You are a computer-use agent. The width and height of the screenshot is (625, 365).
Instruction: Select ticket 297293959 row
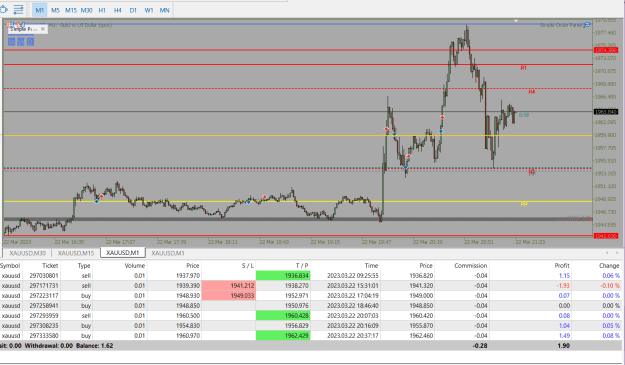[x=311, y=316]
